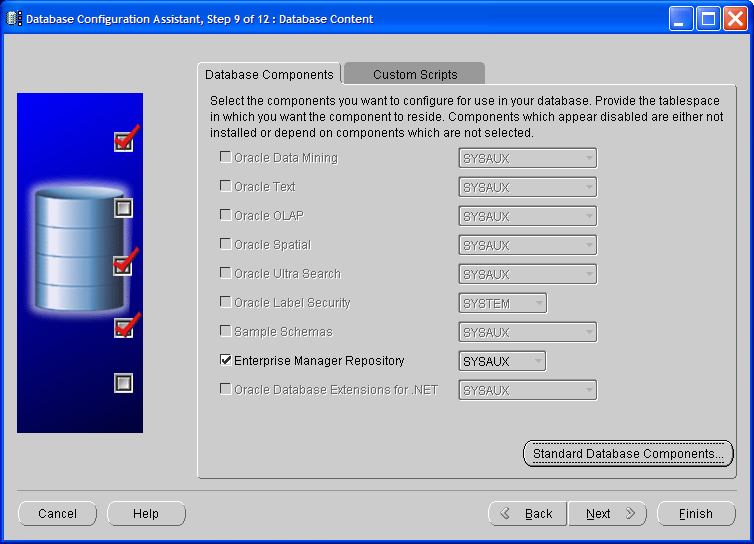Click the Oracle Label Security label text
Viewport: 754px width, 544px height.
pos(292,303)
